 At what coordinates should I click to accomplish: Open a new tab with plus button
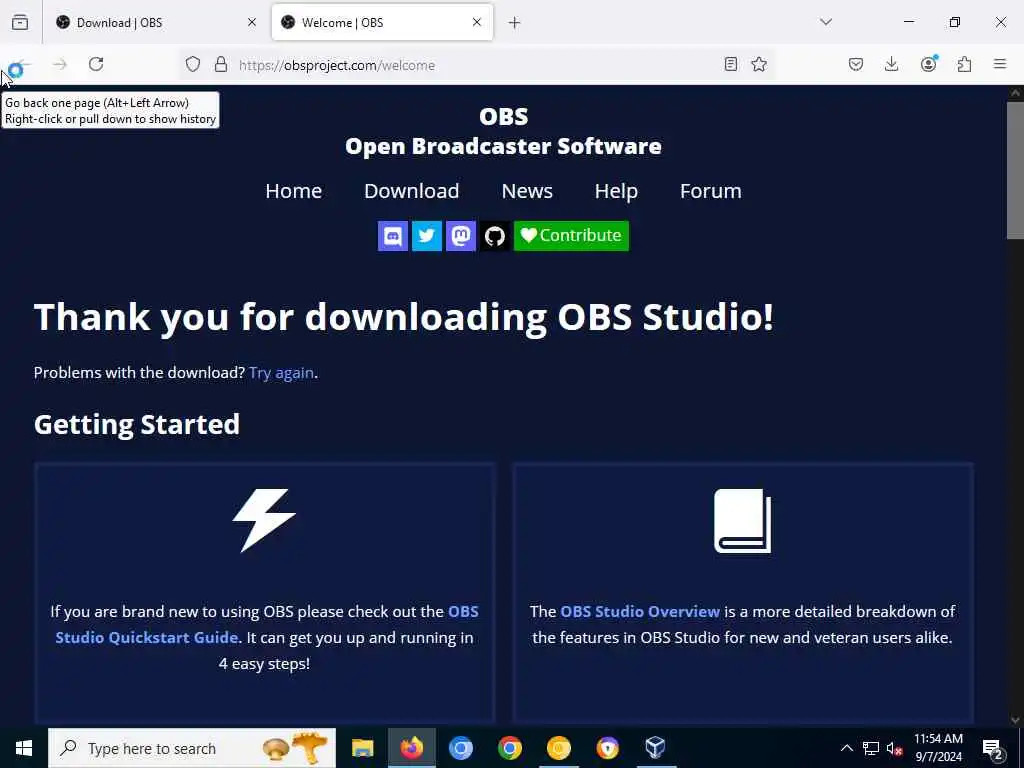(x=515, y=23)
